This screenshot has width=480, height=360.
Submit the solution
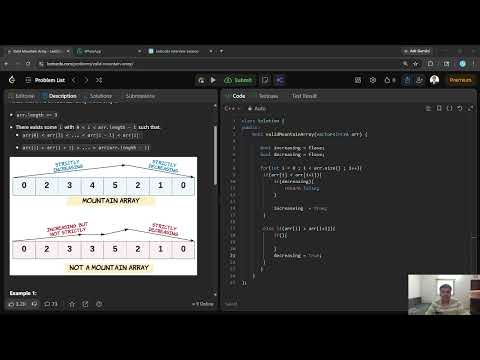tap(239, 80)
